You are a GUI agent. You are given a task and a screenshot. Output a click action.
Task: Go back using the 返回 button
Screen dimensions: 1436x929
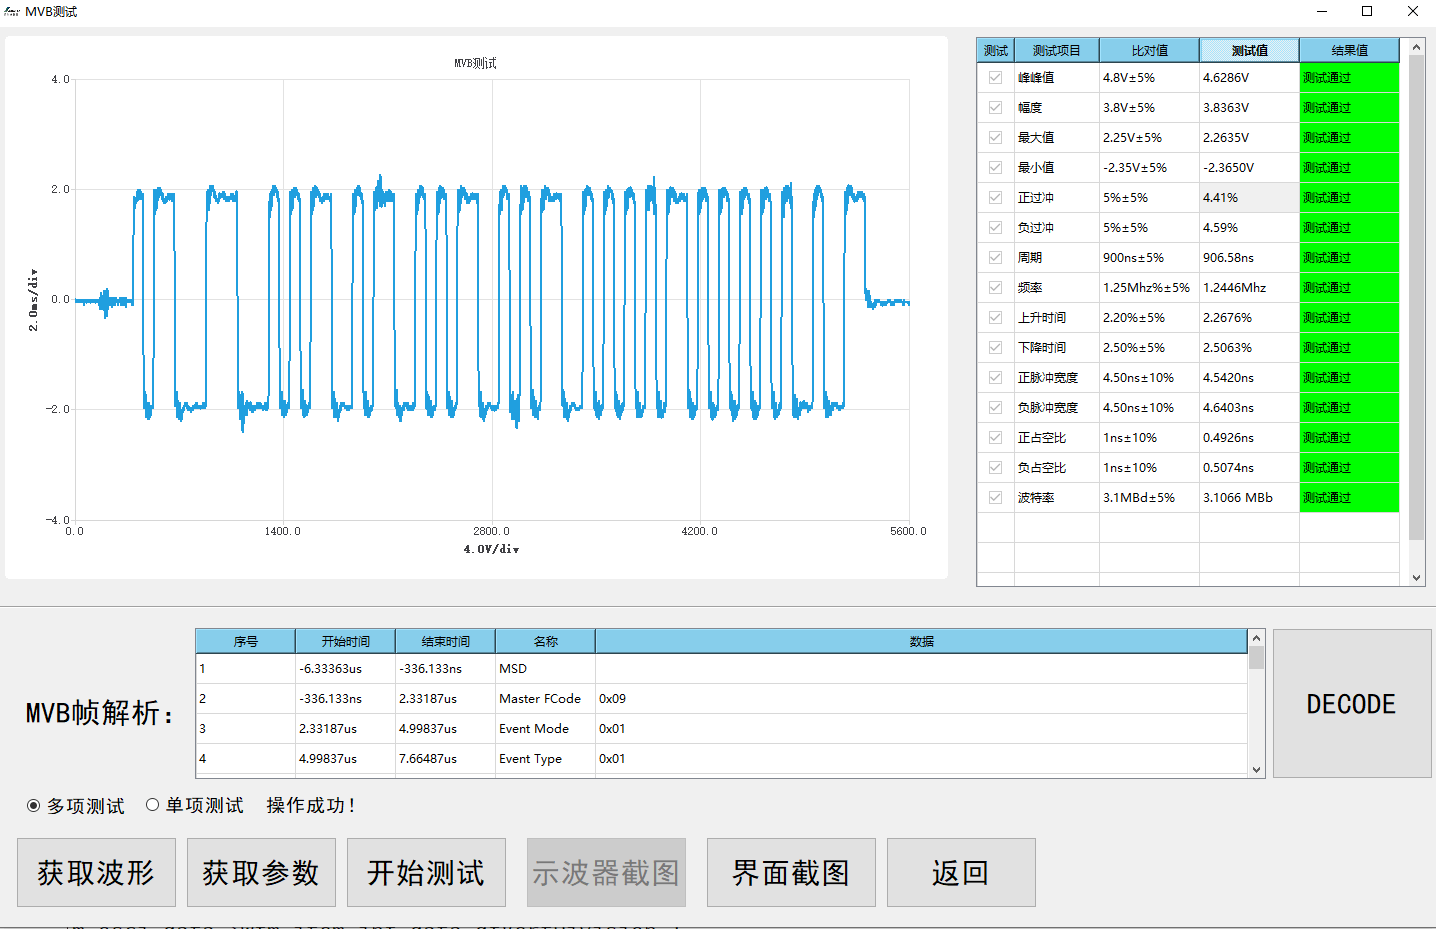click(x=961, y=873)
